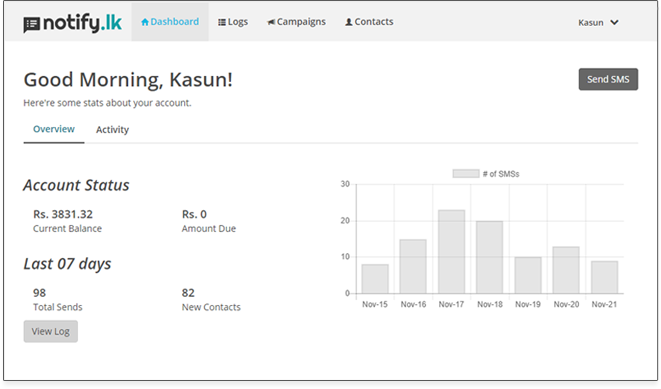Click the Nov-21 bar in the chart
Viewport: 661px width, 389px height.
click(x=605, y=277)
